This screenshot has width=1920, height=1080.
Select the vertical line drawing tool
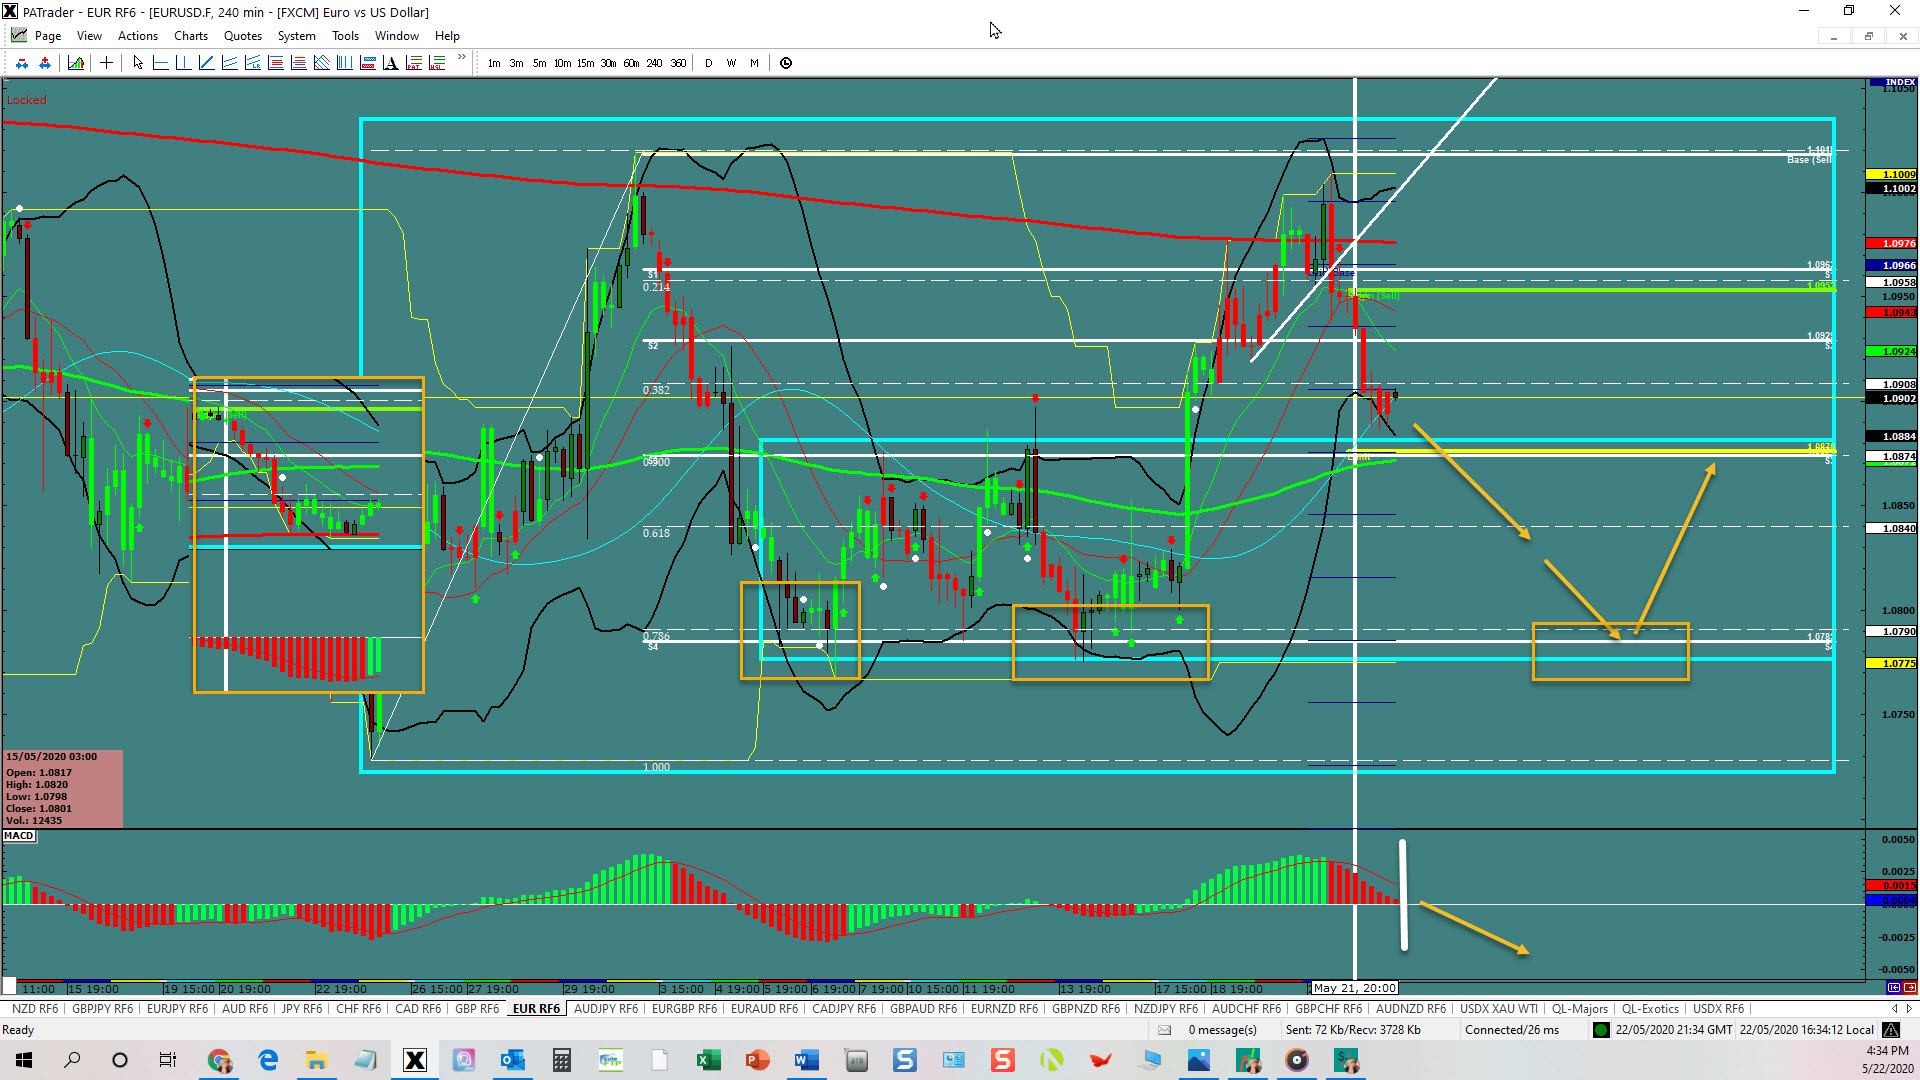tap(183, 63)
